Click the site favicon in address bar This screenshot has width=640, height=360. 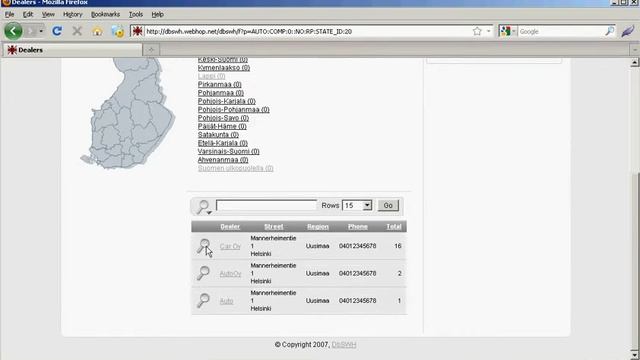[138, 31]
